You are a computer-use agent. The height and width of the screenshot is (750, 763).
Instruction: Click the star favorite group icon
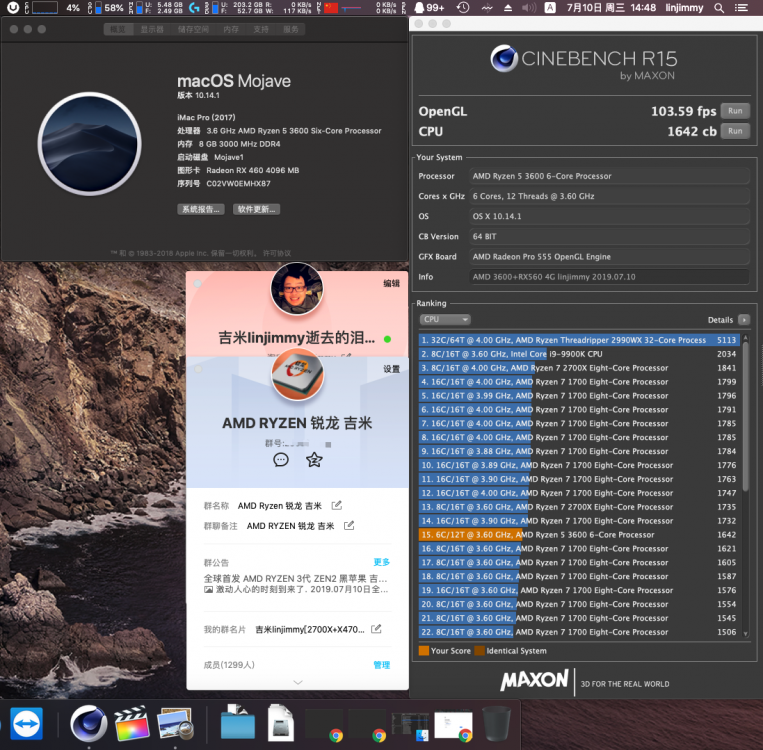[x=314, y=459]
